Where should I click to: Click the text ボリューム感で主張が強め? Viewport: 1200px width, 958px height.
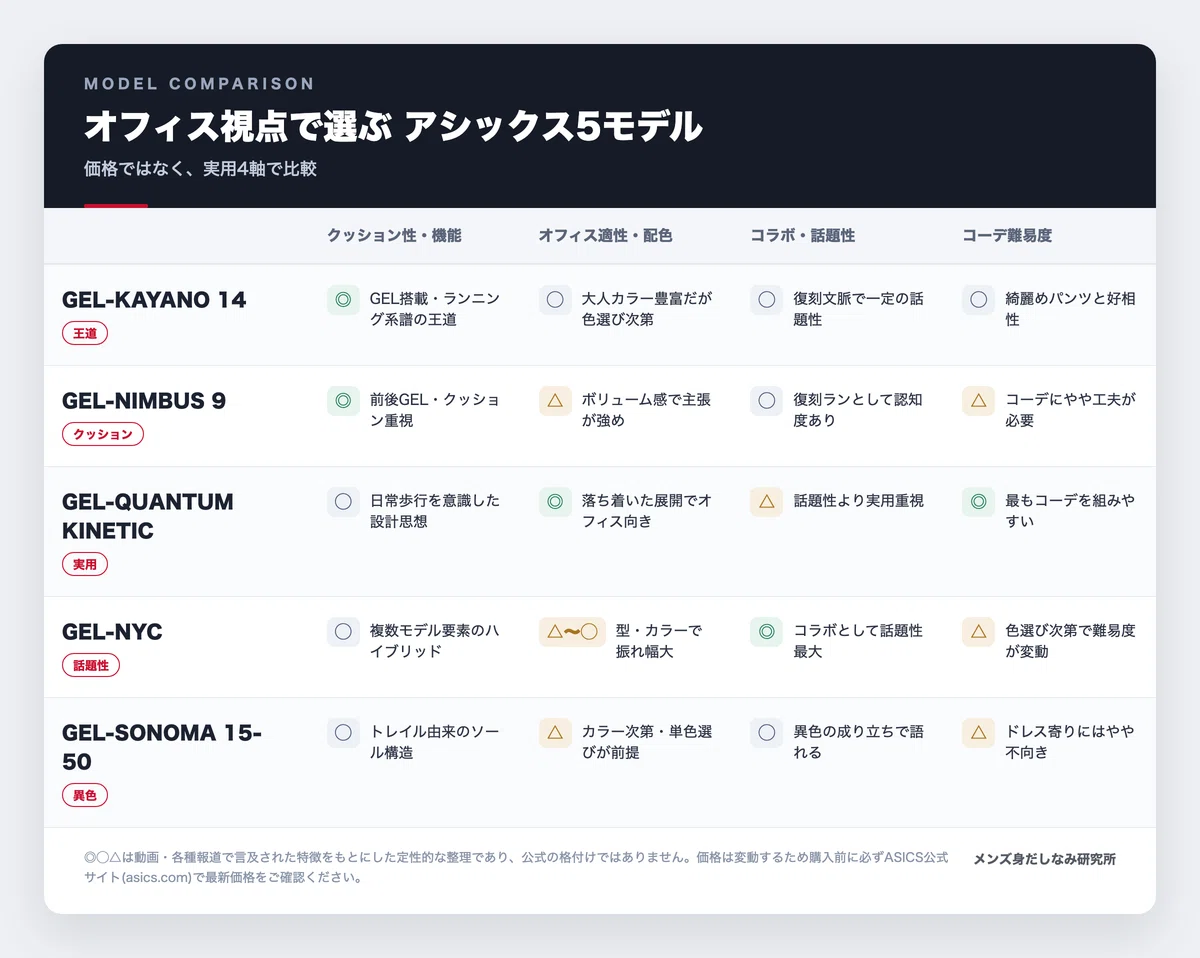(x=647, y=410)
